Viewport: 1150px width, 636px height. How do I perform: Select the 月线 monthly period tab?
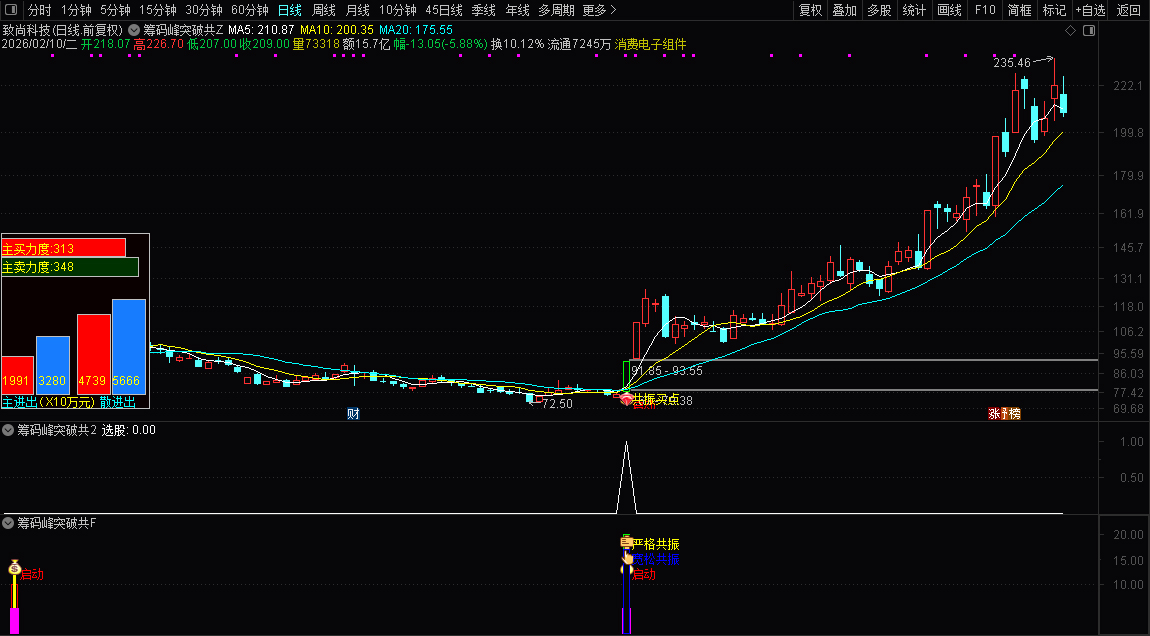(357, 10)
